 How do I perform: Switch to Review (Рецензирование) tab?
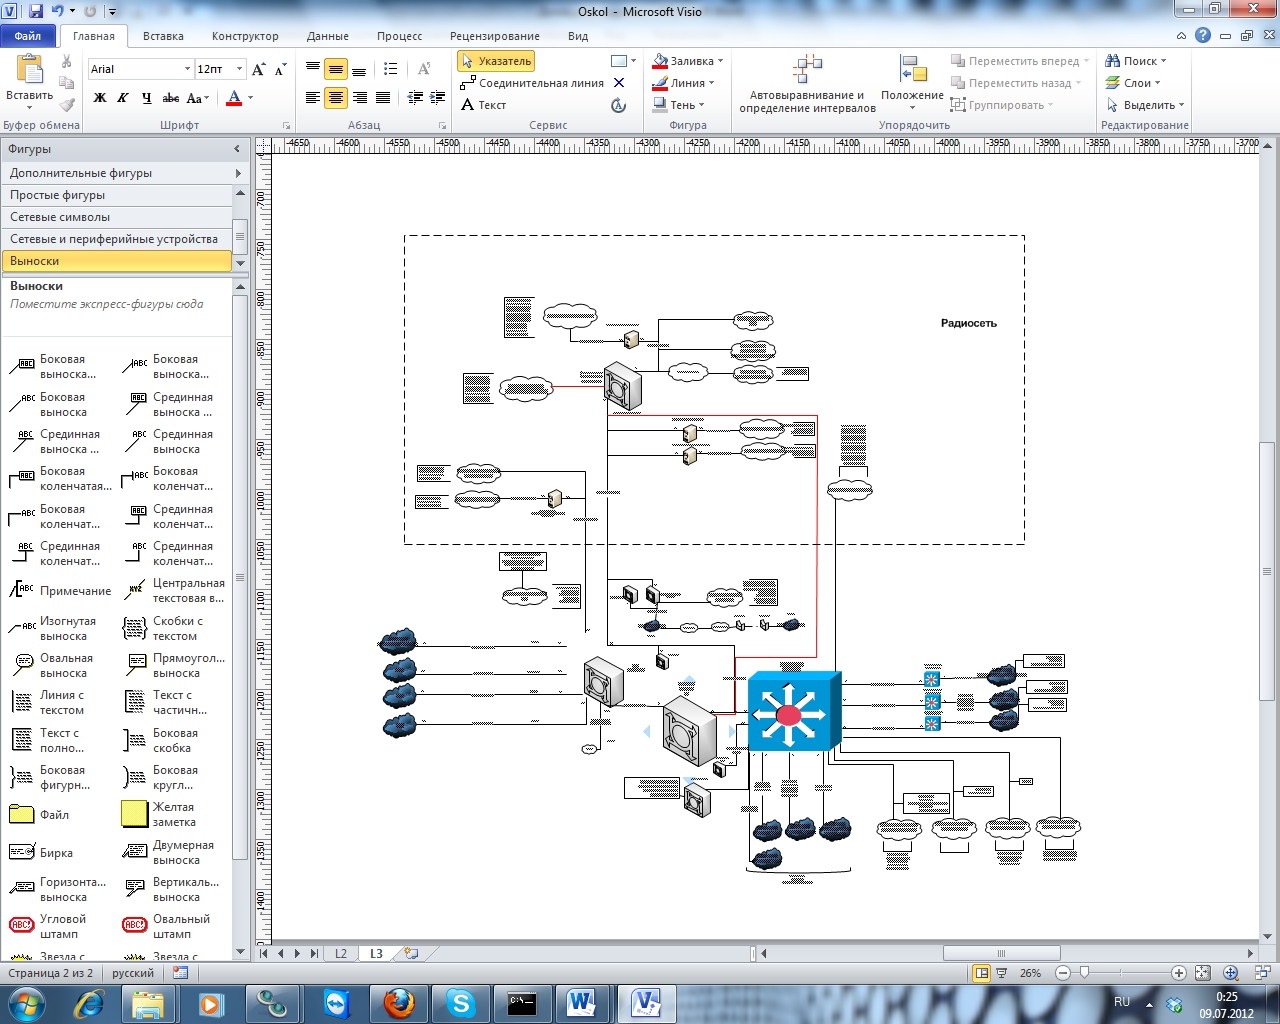point(495,36)
